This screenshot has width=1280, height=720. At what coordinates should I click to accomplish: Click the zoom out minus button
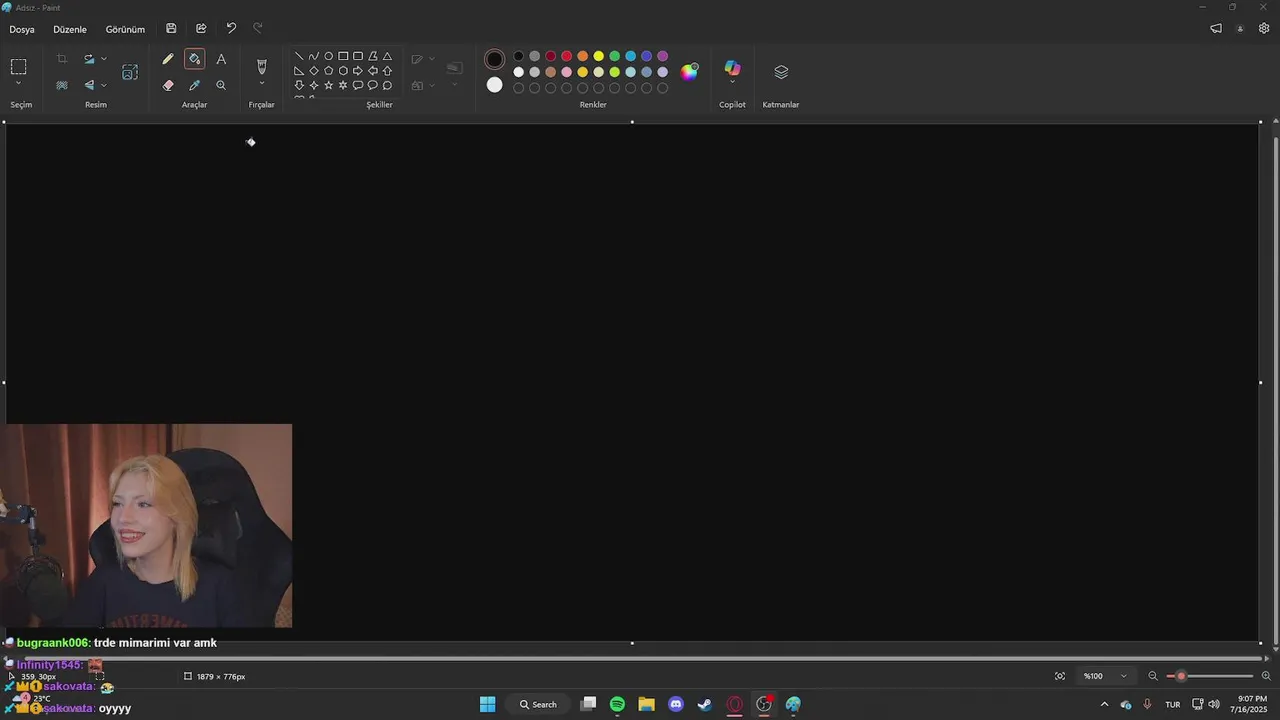pyautogui.click(x=1153, y=676)
